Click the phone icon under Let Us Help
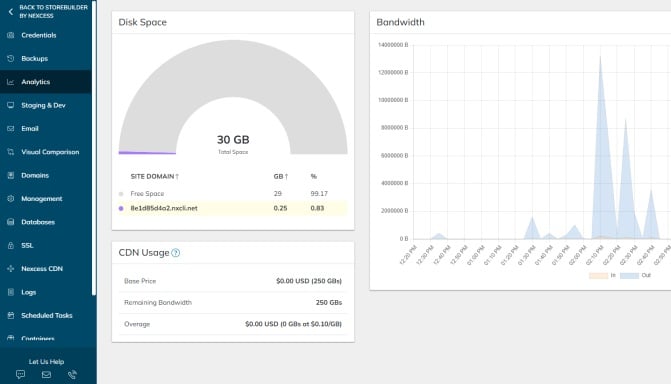The height and width of the screenshot is (384, 671). tap(72, 375)
